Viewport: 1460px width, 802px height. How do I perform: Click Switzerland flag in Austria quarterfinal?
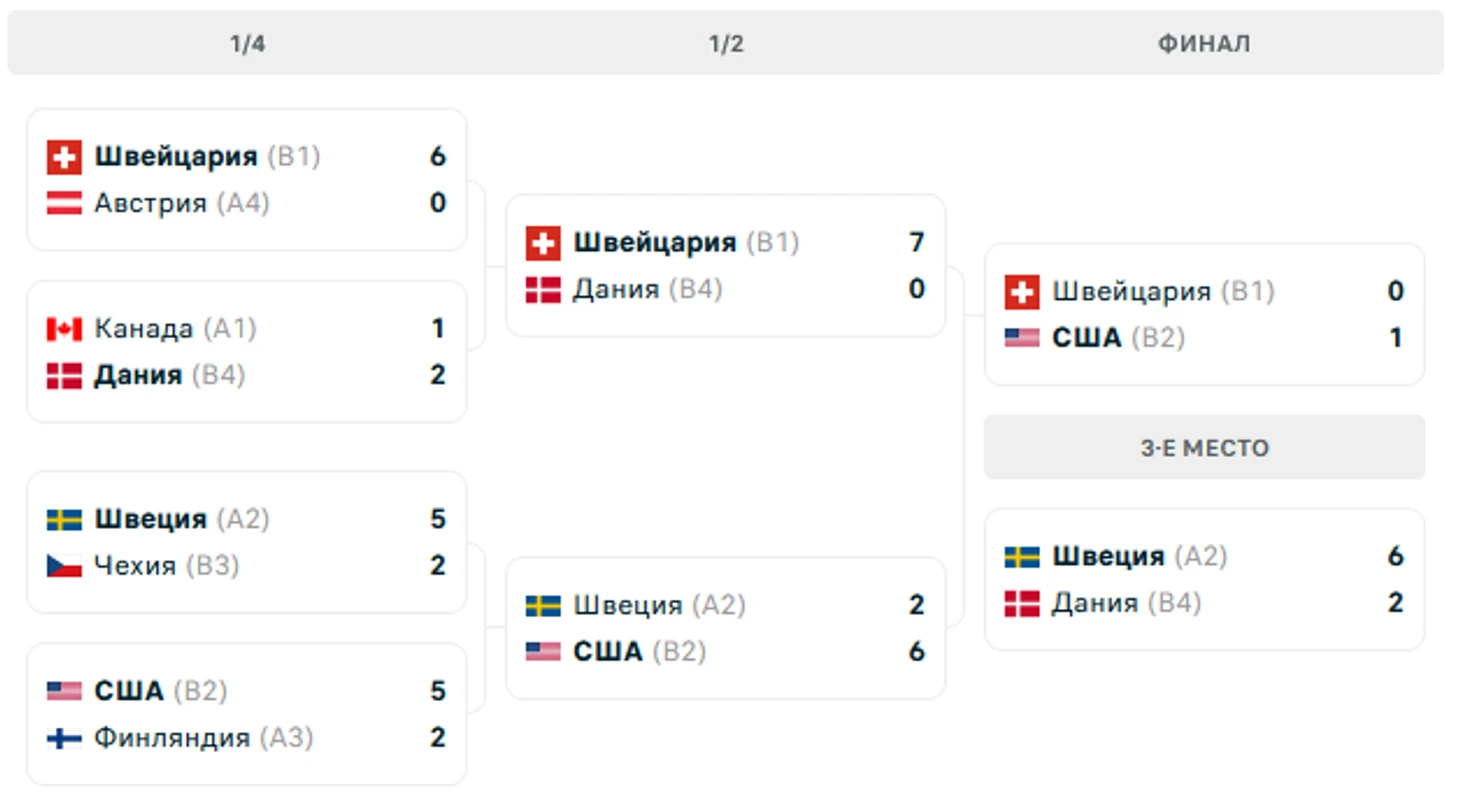pos(64,157)
